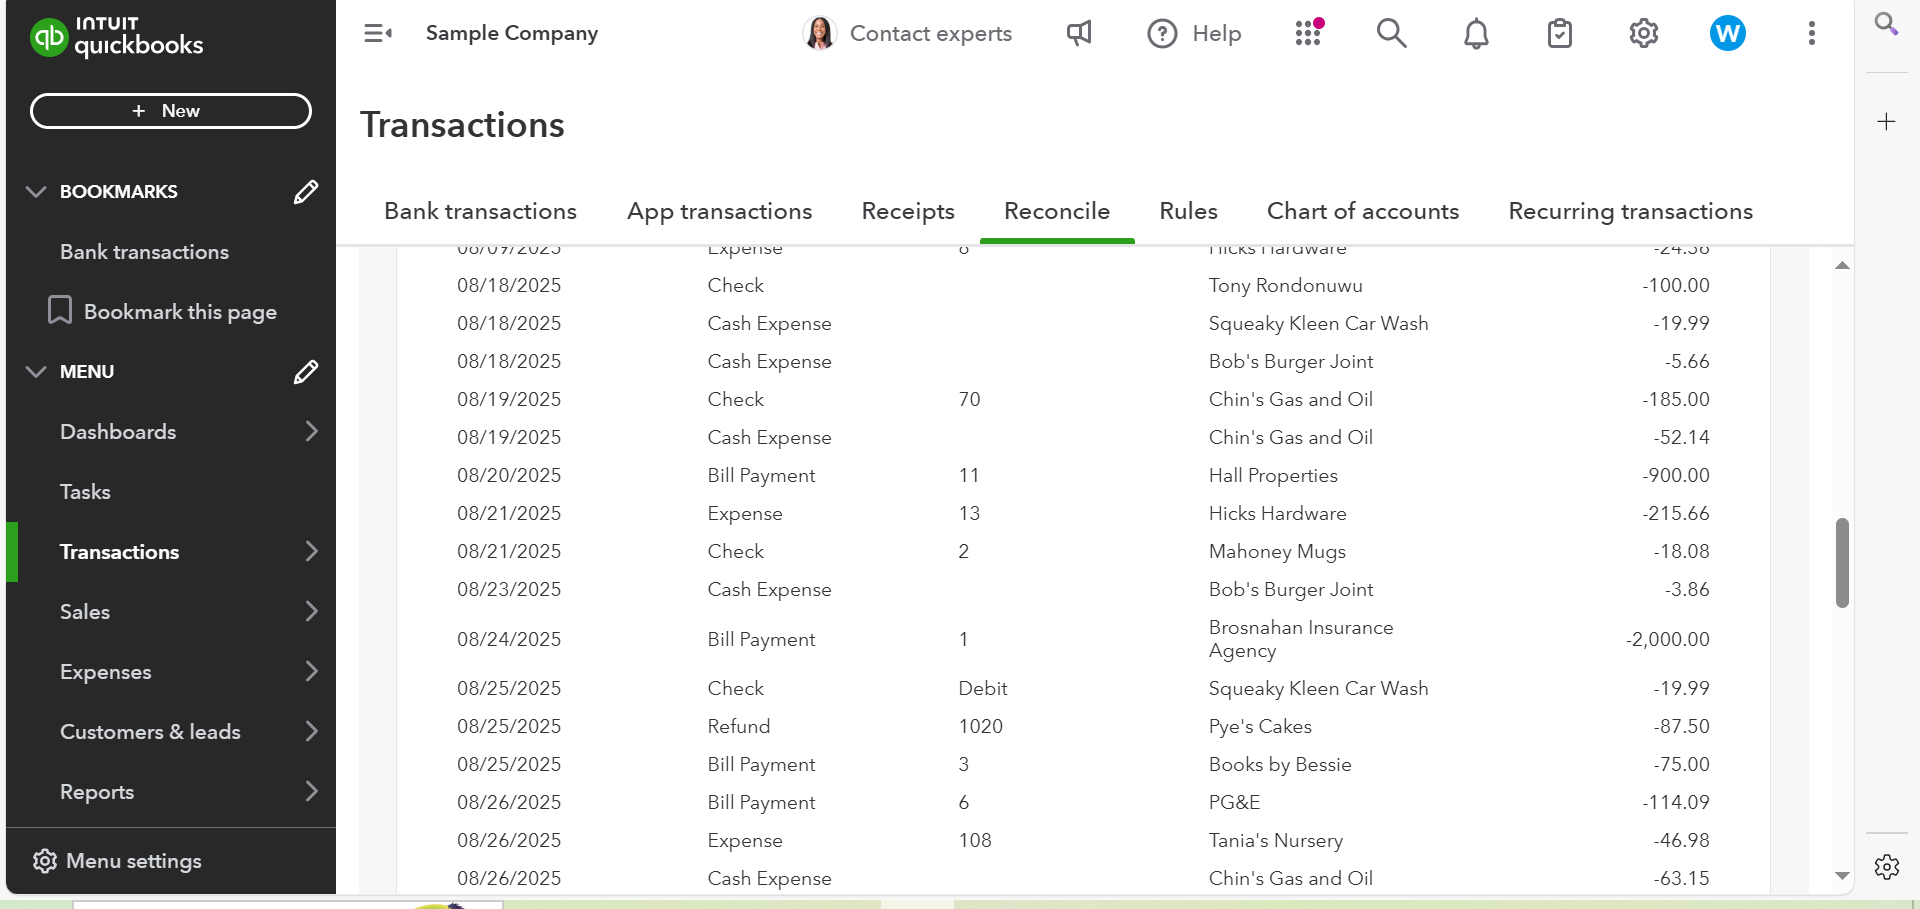Open the apps grid icon
The image size is (1920, 909).
[x=1308, y=33]
